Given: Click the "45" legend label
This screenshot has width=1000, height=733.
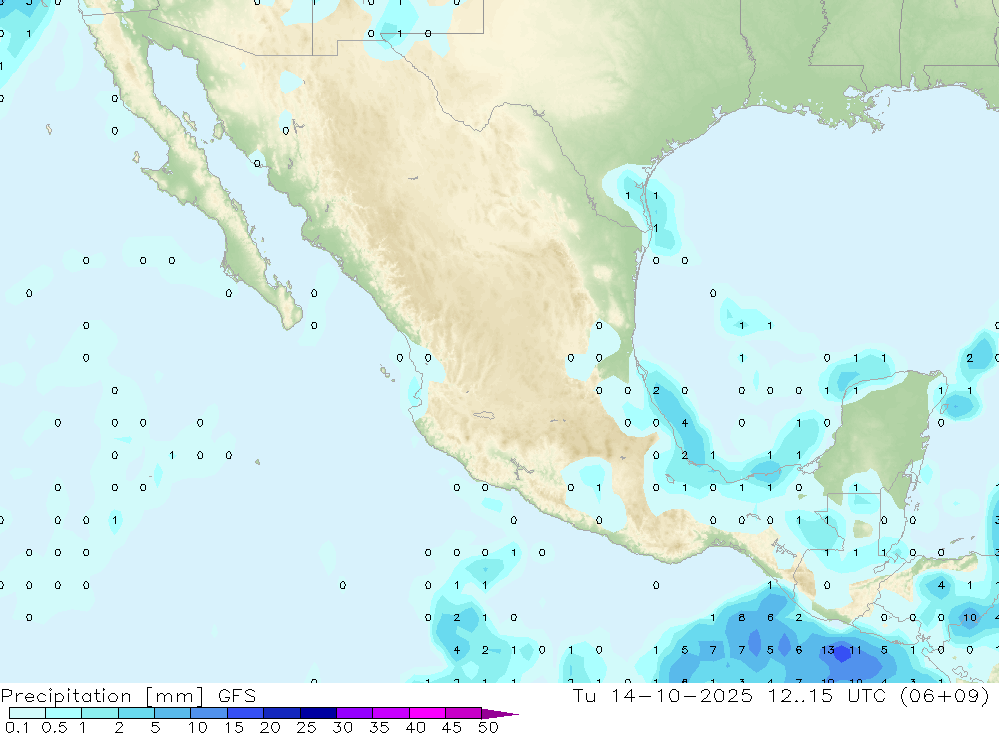Looking at the screenshot, I should pyautogui.click(x=452, y=727).
